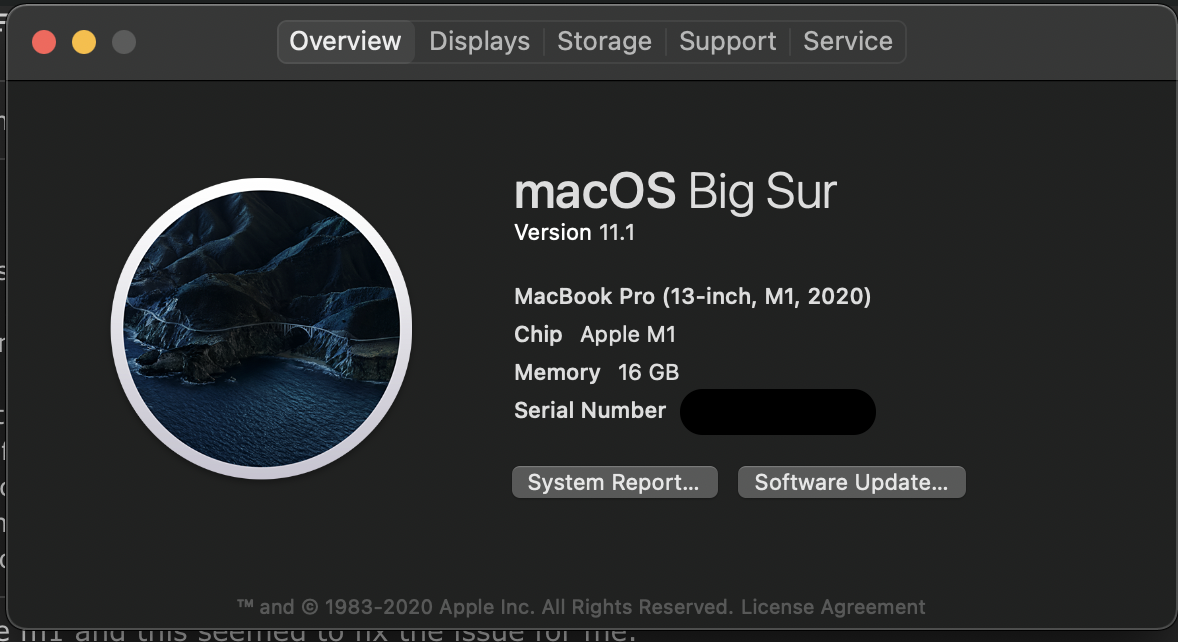Go to the Service tab

[x=847, y=41]
